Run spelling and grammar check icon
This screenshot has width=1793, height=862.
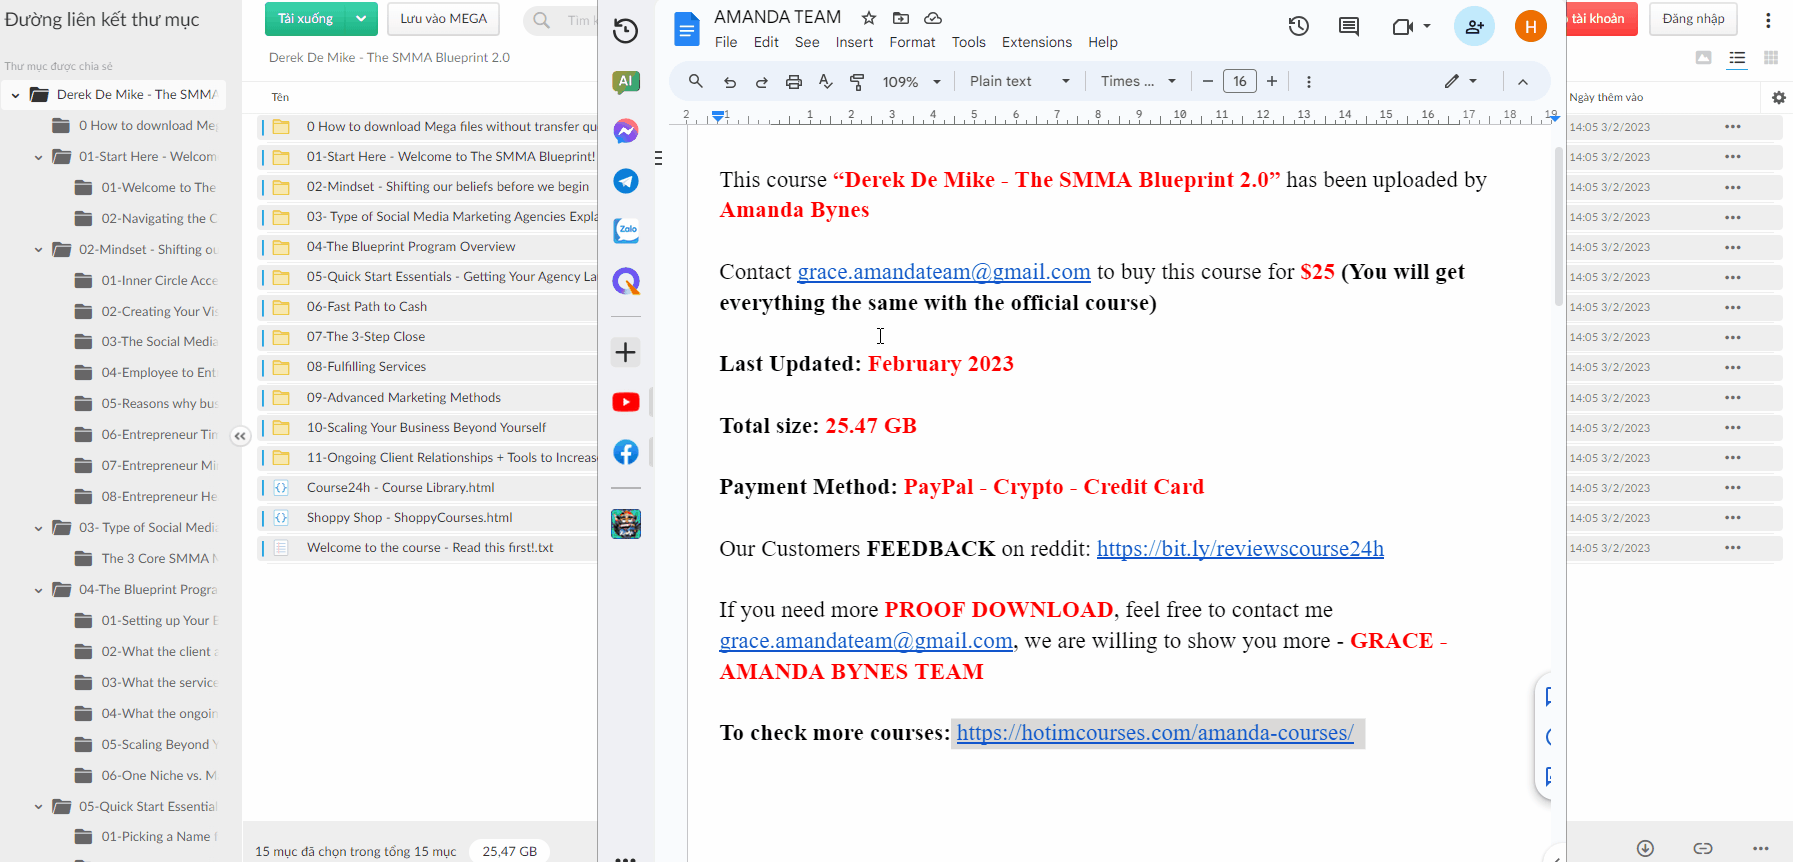pyautogui.click(x=825, y=81)
